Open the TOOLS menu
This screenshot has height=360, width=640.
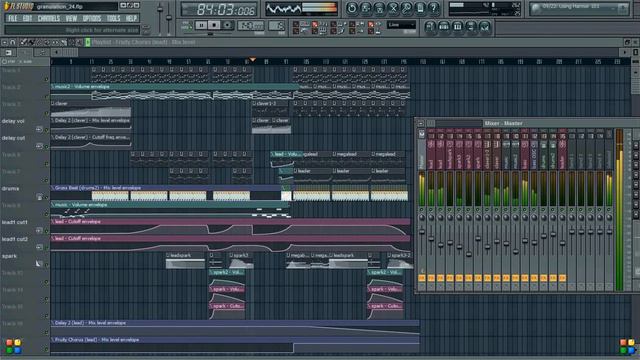click(113, 18)
